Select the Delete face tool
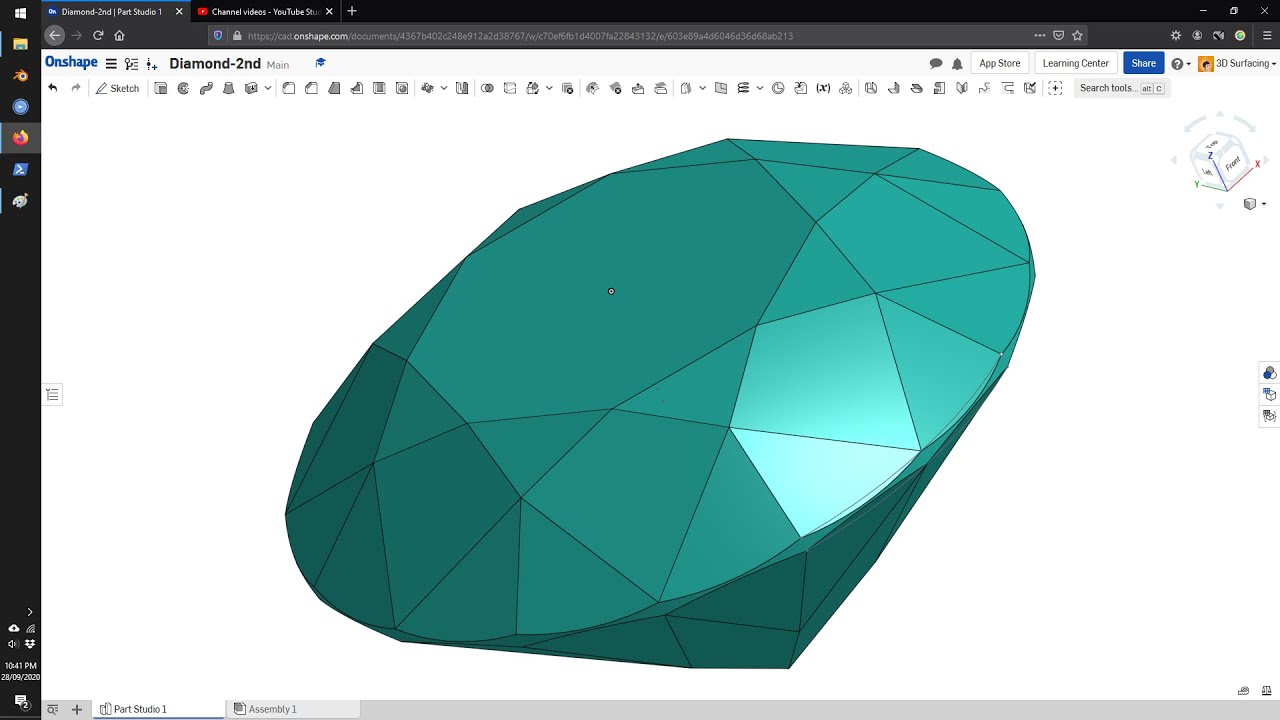This screenshot has width=1280, height=720. coord(615,88)
